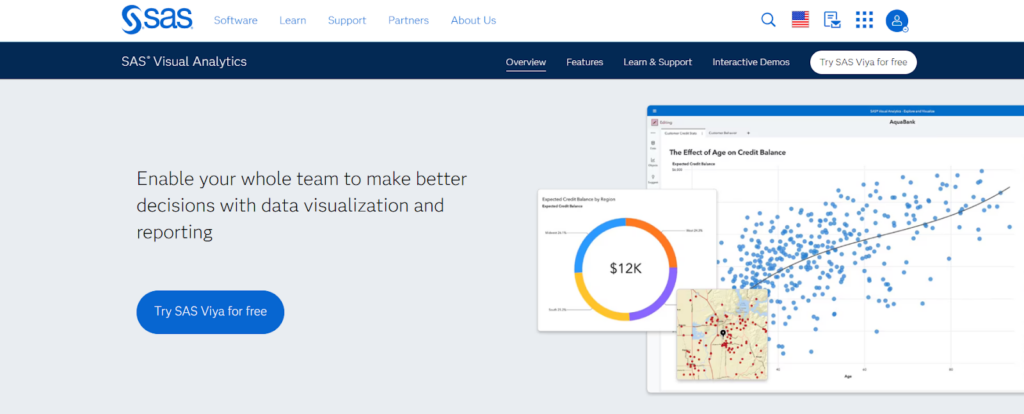
Task: Open the Learn menu
Action: click(x=293, y=20)
